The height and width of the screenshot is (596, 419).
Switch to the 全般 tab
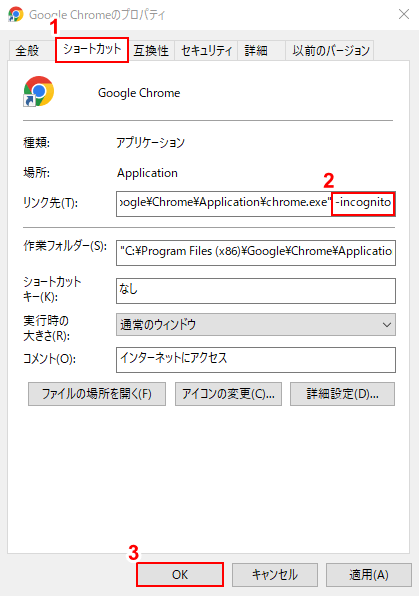[27, 50]
